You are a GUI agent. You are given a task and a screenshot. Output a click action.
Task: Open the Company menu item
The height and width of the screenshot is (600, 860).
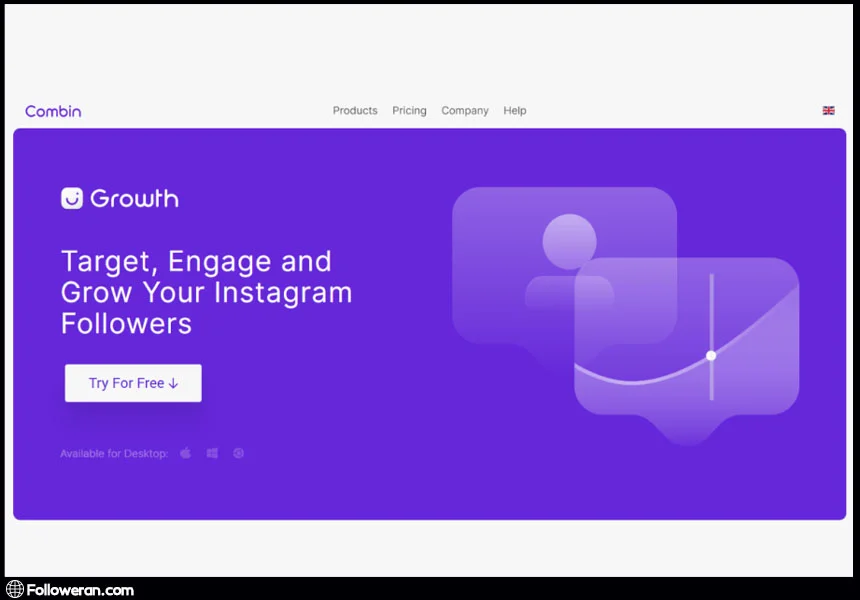coord(465,111)
